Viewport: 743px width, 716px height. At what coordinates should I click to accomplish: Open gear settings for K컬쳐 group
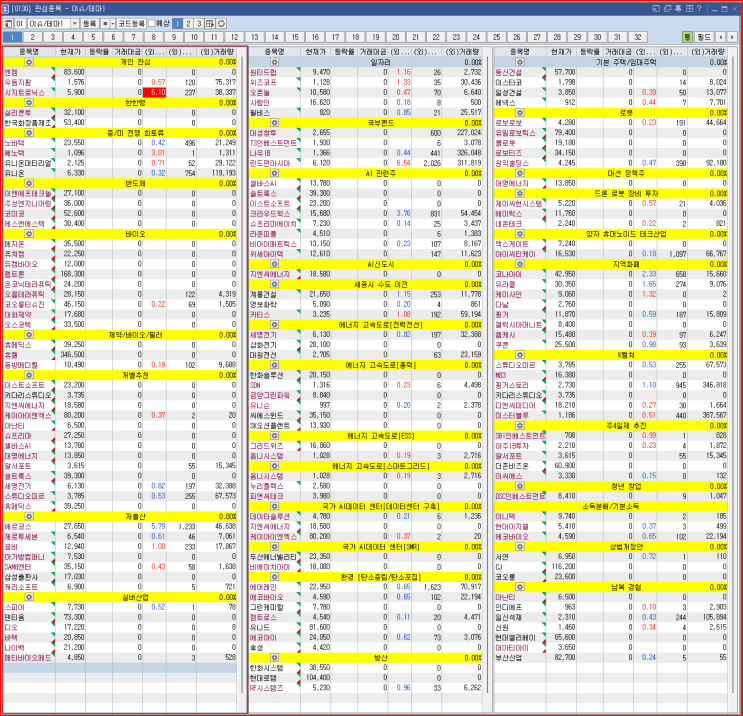tap(520, 355)
